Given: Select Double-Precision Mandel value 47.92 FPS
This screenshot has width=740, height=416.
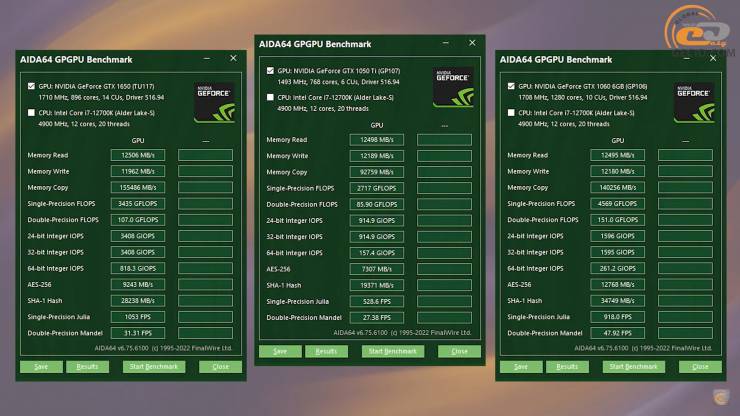Looking at the screenshot, I should (617, 333).
